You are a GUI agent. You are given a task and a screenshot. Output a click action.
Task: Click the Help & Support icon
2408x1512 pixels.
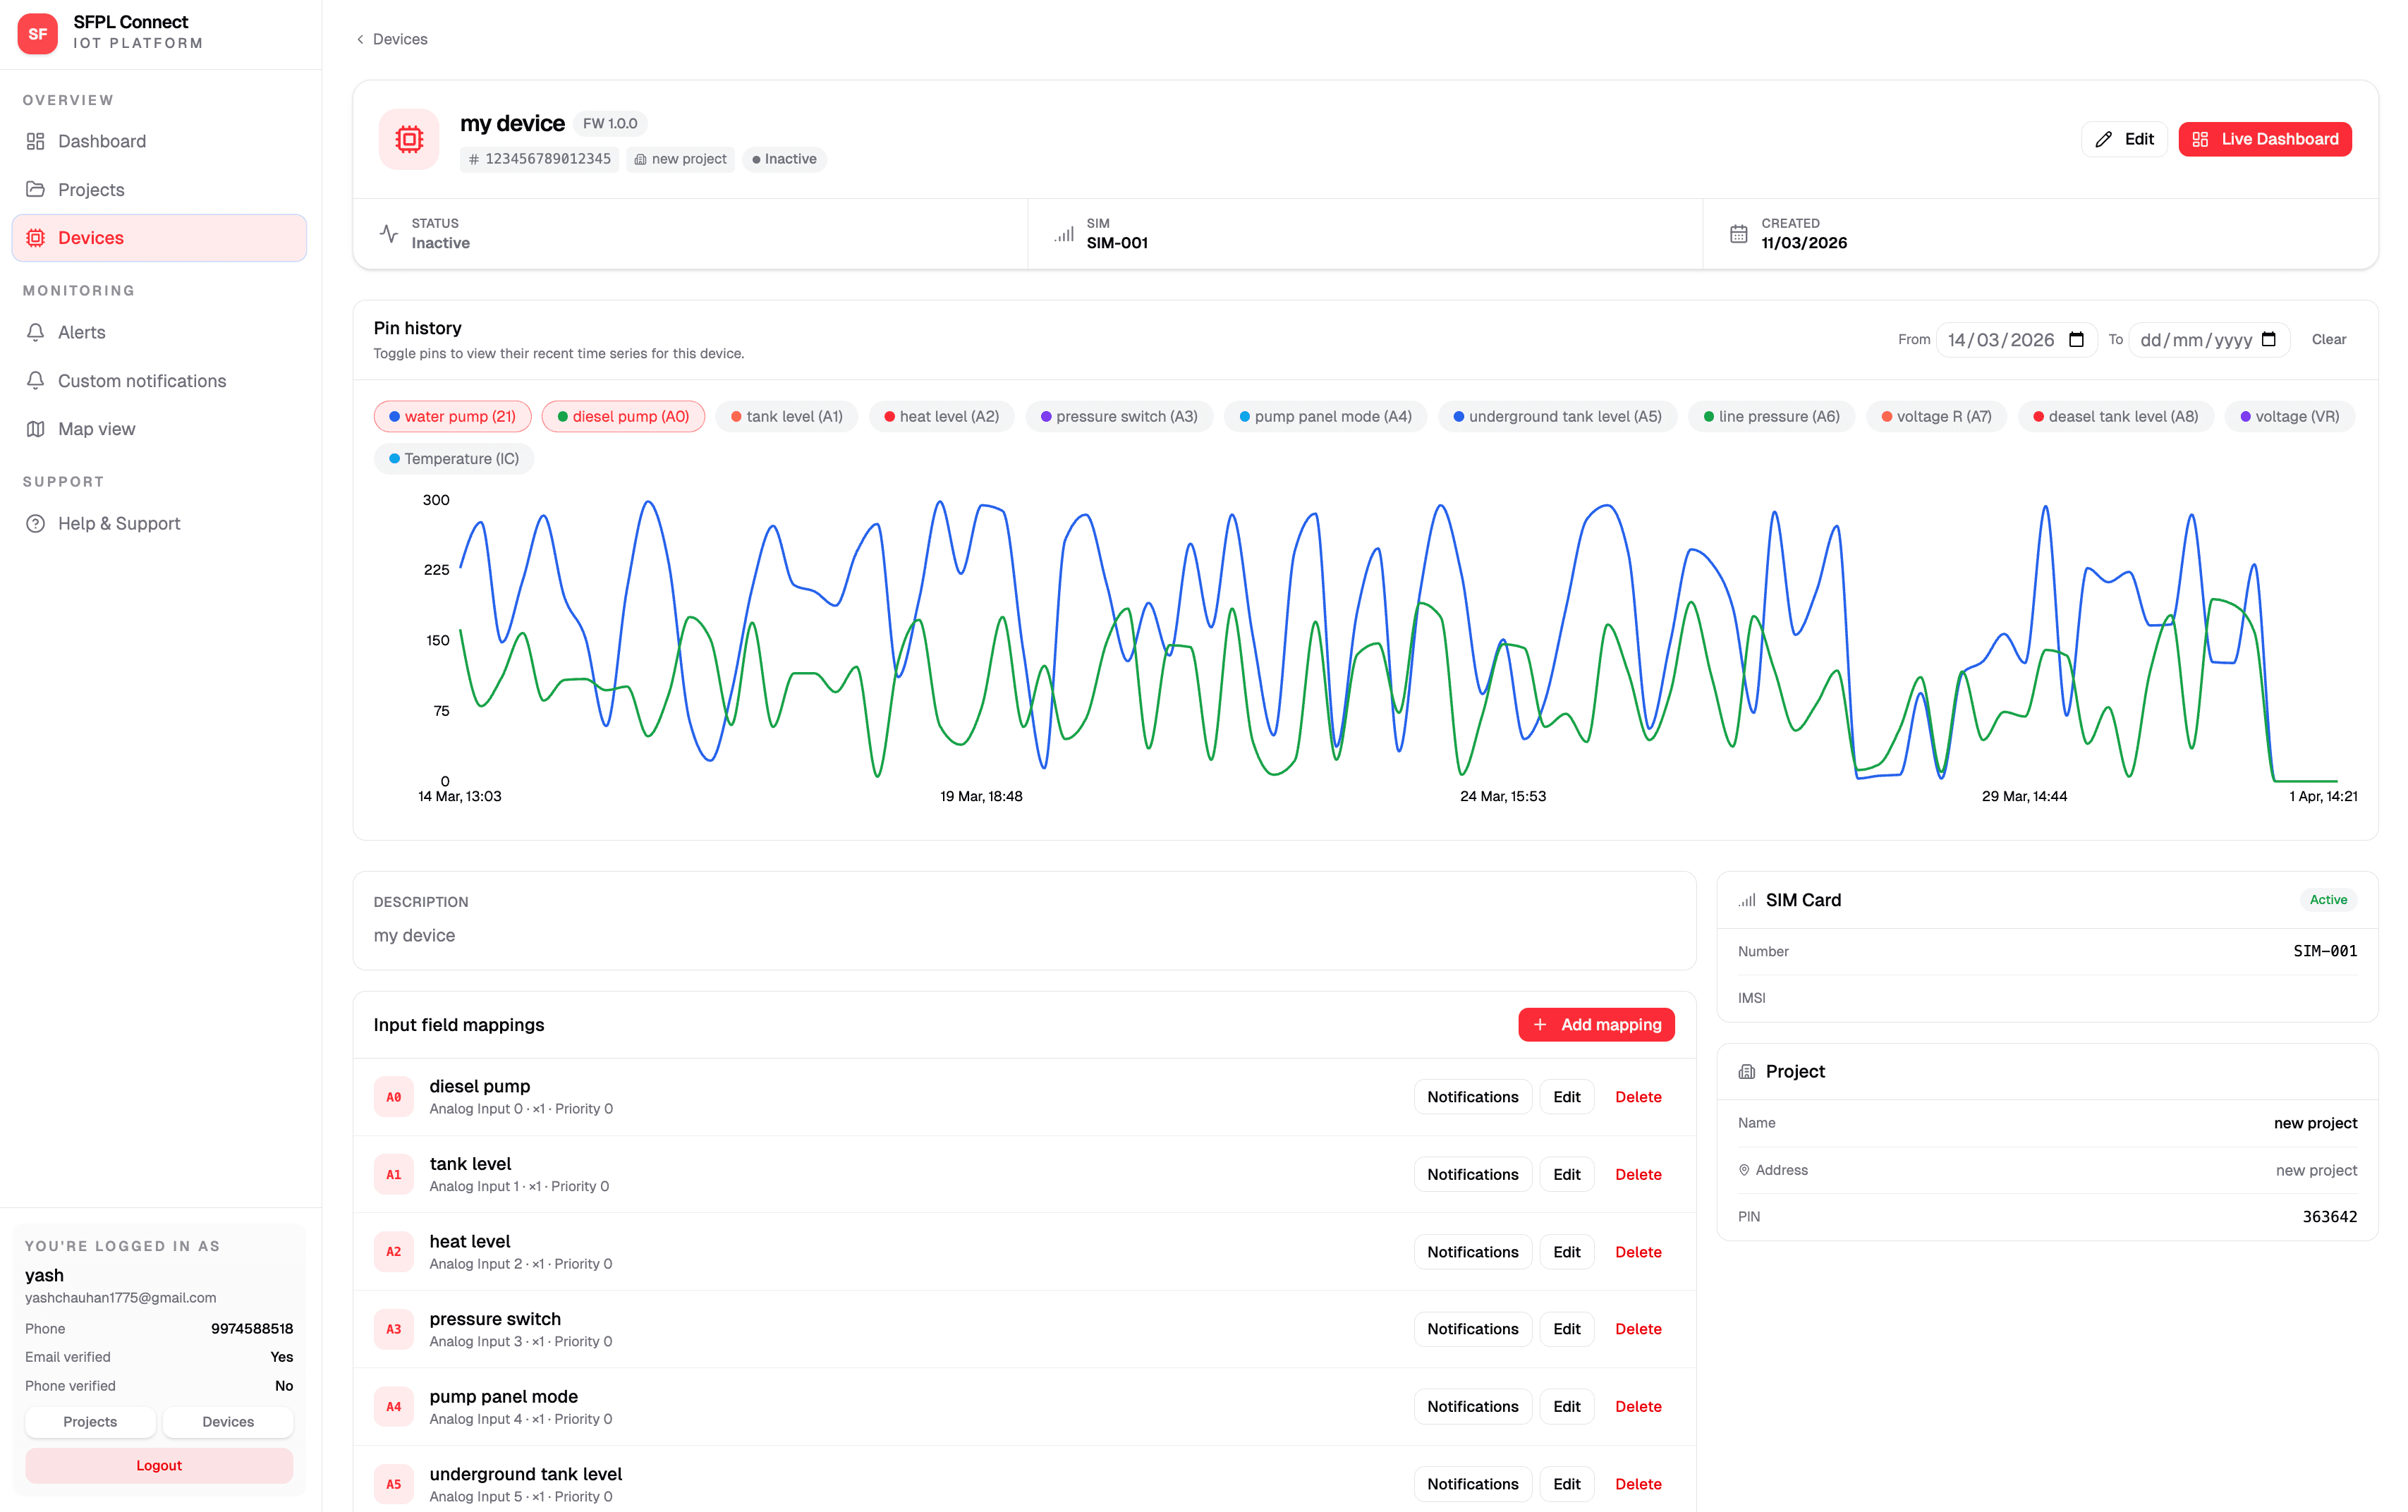point(36,523)
